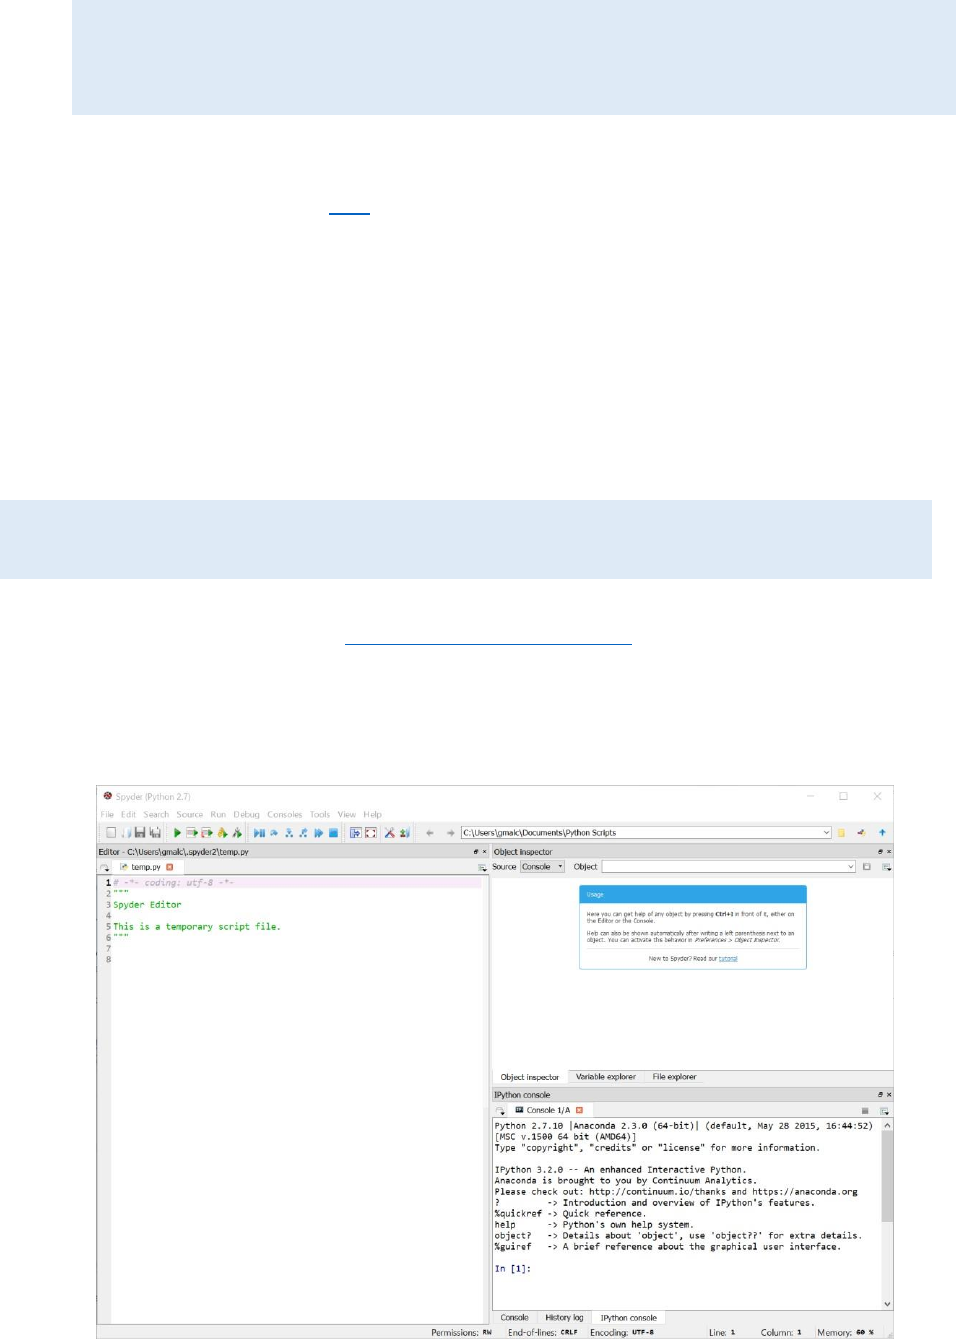Open Object inspector options menu icon
The height and width of the screenshot is (1339, 956).
(886, 867)
